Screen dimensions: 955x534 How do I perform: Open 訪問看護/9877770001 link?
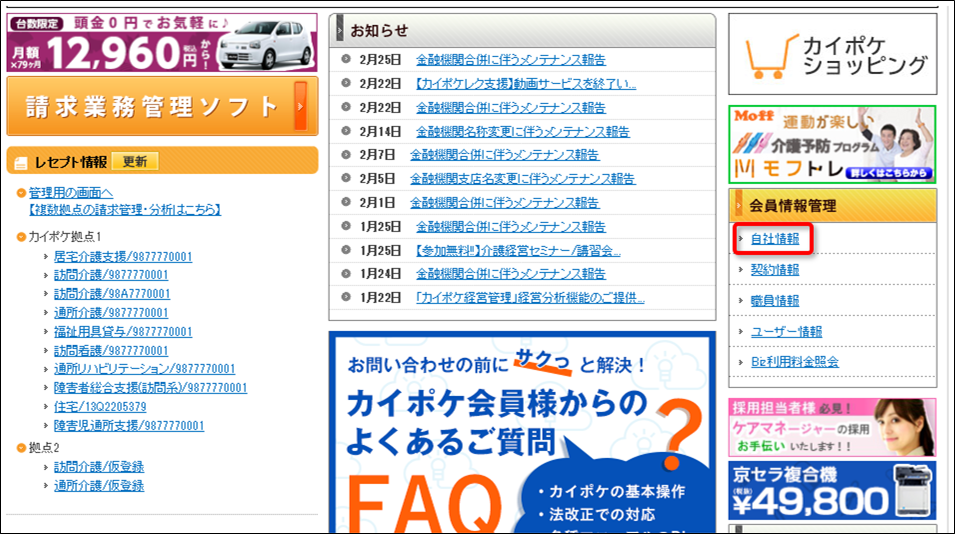click(x=111, y=350)
